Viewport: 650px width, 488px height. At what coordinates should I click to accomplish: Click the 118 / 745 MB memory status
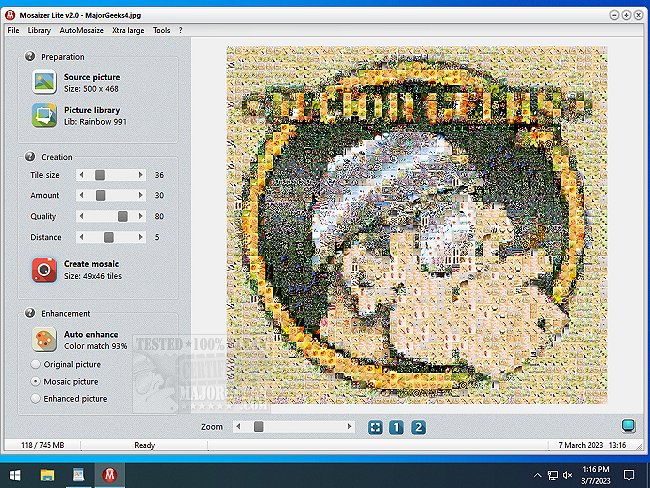tap(43, 445)
